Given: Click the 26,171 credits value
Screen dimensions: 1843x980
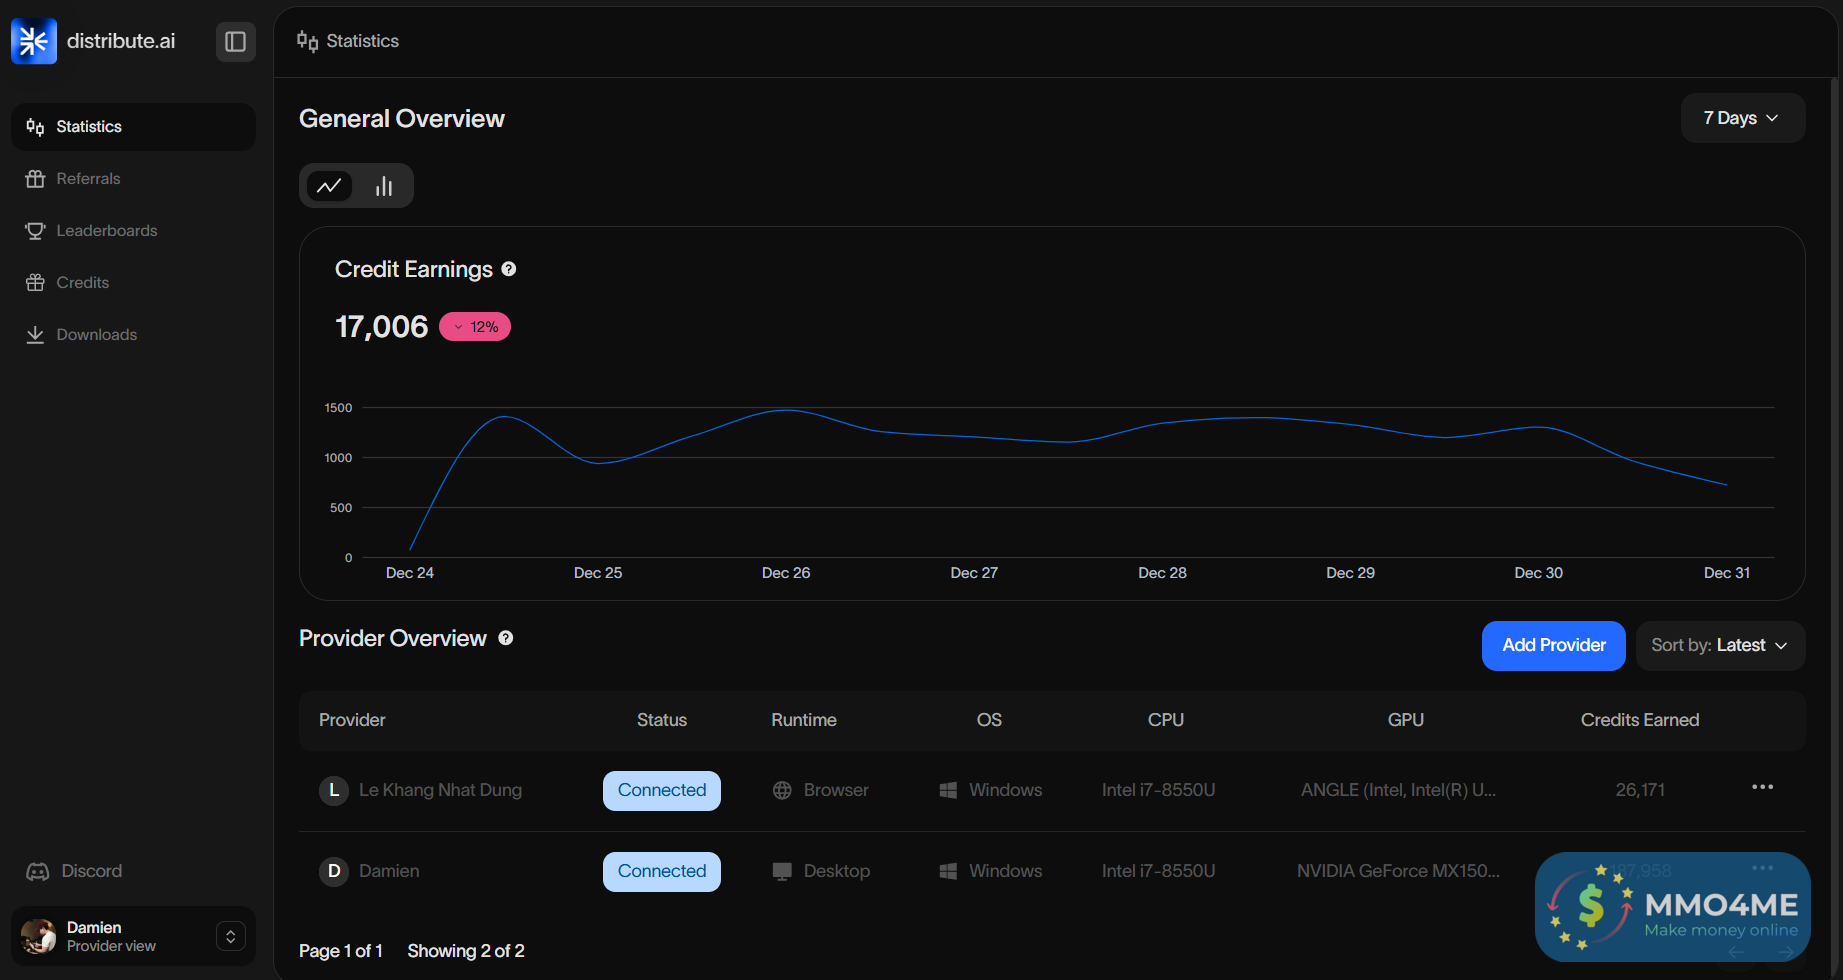Looking at the screenshot, I should click(1640, 790).
